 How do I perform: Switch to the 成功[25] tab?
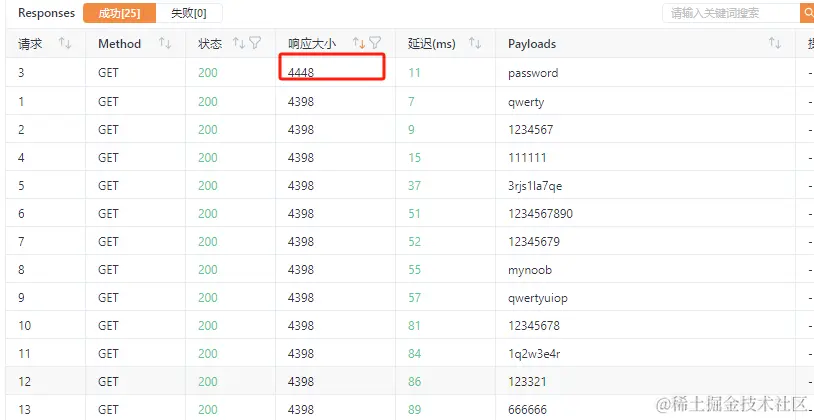(x=119, y=13)
